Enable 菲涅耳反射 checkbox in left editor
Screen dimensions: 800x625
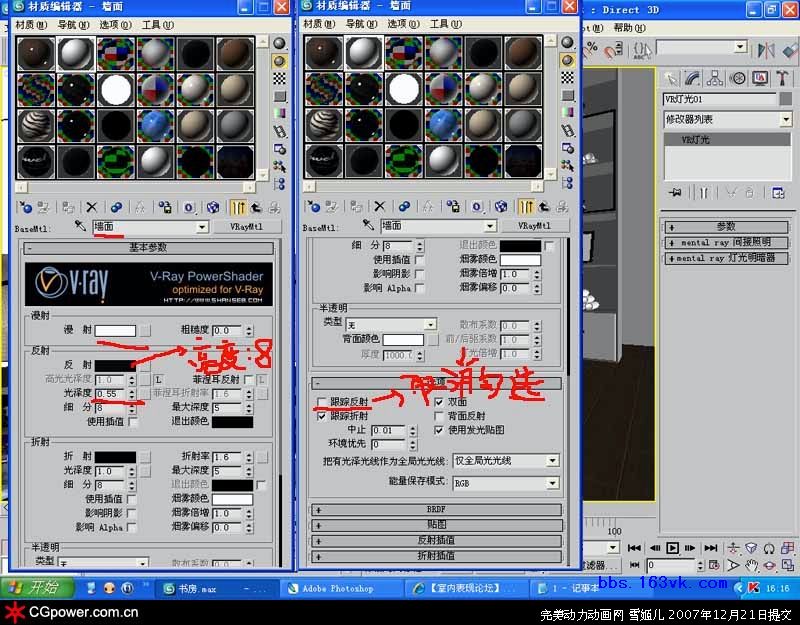[x=248, y=380]
